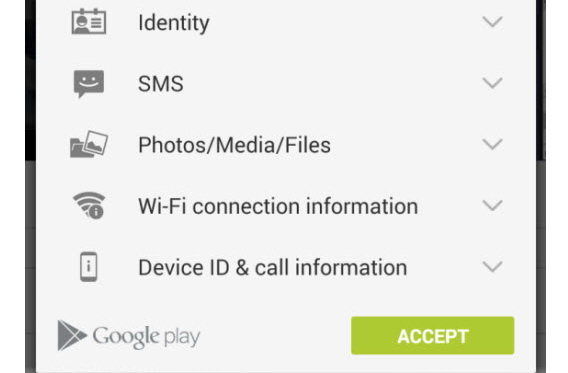The height and width of the screenshot is (373, 568).
Task: Tap the Photos/Media/Files folder picture icon
Action: coord(89,144)
